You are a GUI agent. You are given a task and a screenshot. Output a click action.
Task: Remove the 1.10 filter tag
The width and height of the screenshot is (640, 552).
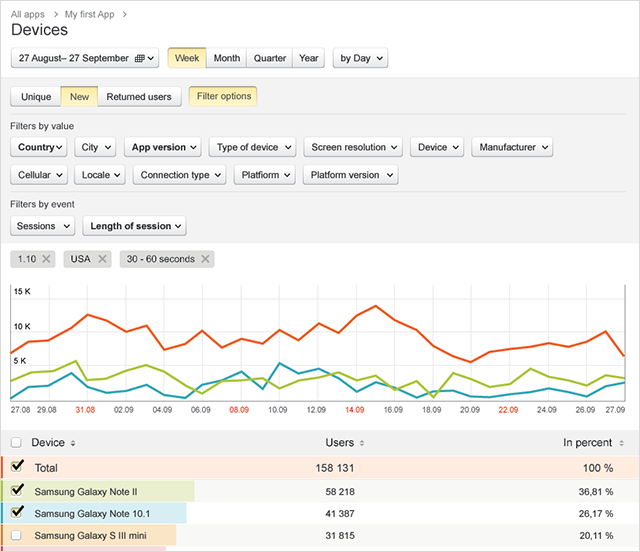pyautogui.click(x=46, y=260)
